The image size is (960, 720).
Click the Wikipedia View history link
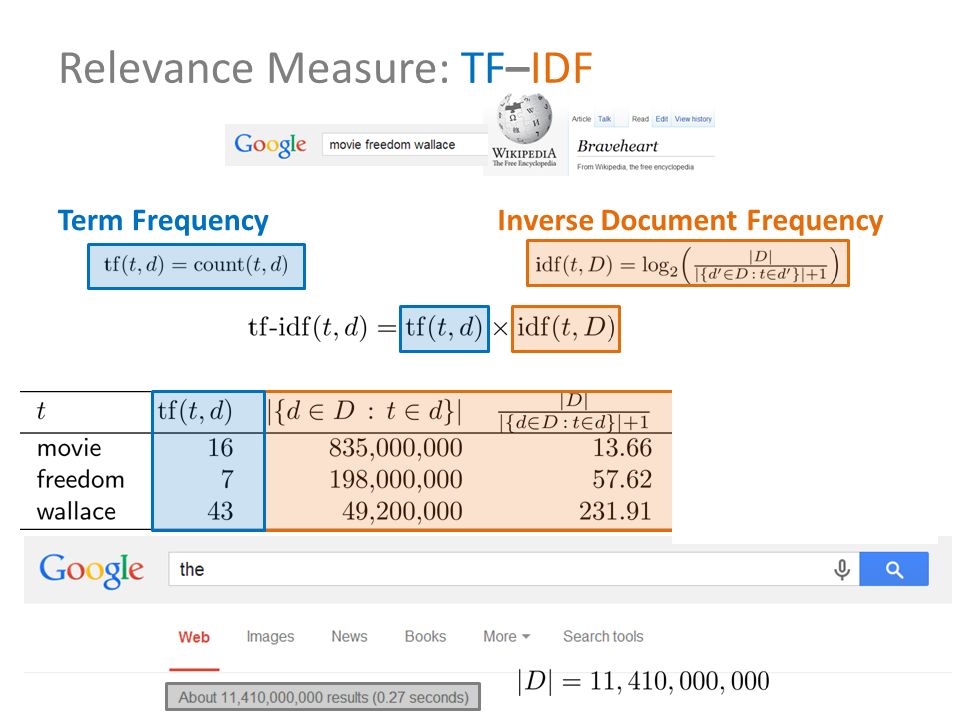click(x=693, y=119)
